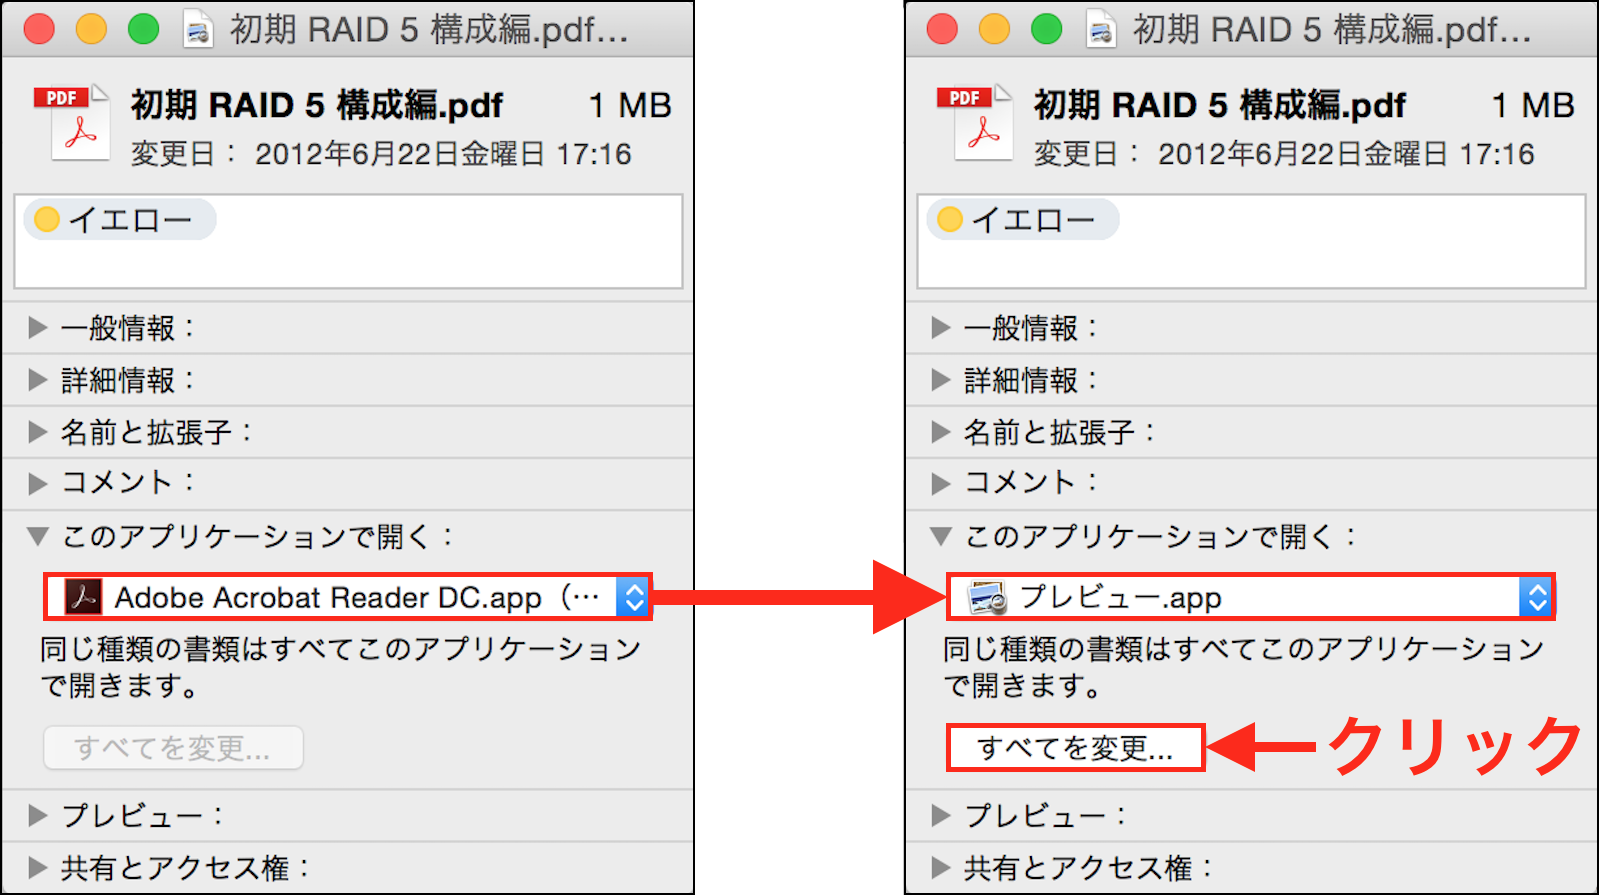Expand 一般情報 in the right window

click(941, 328)
